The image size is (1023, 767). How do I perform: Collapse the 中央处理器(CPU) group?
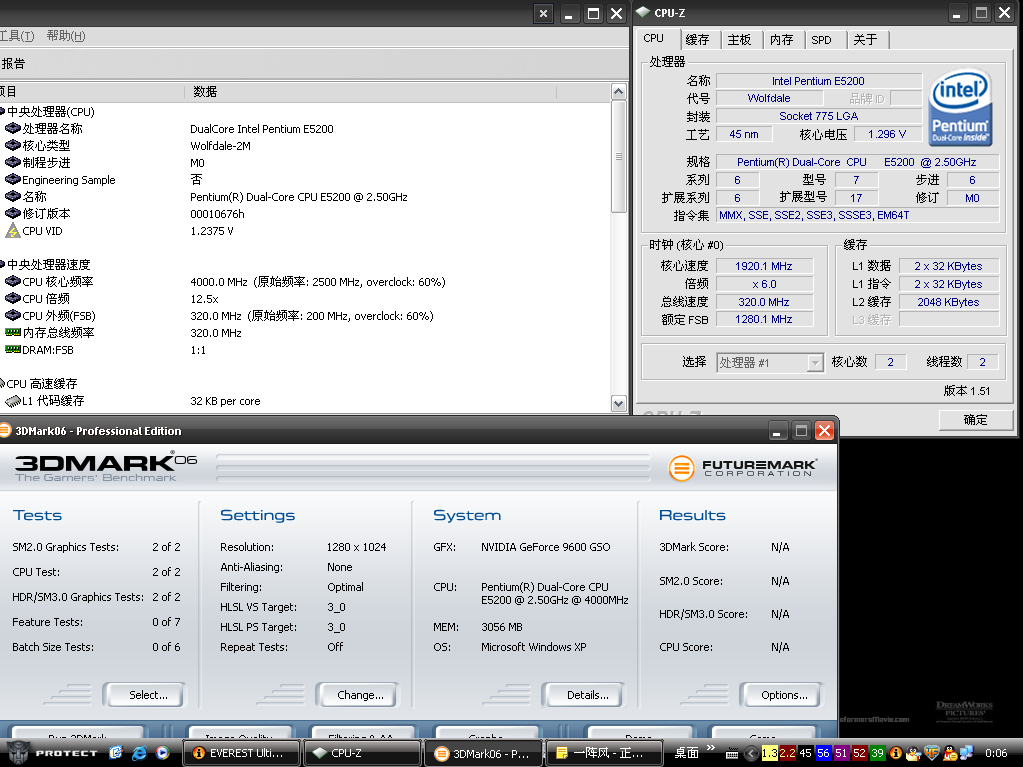click(x=2, y=112)
